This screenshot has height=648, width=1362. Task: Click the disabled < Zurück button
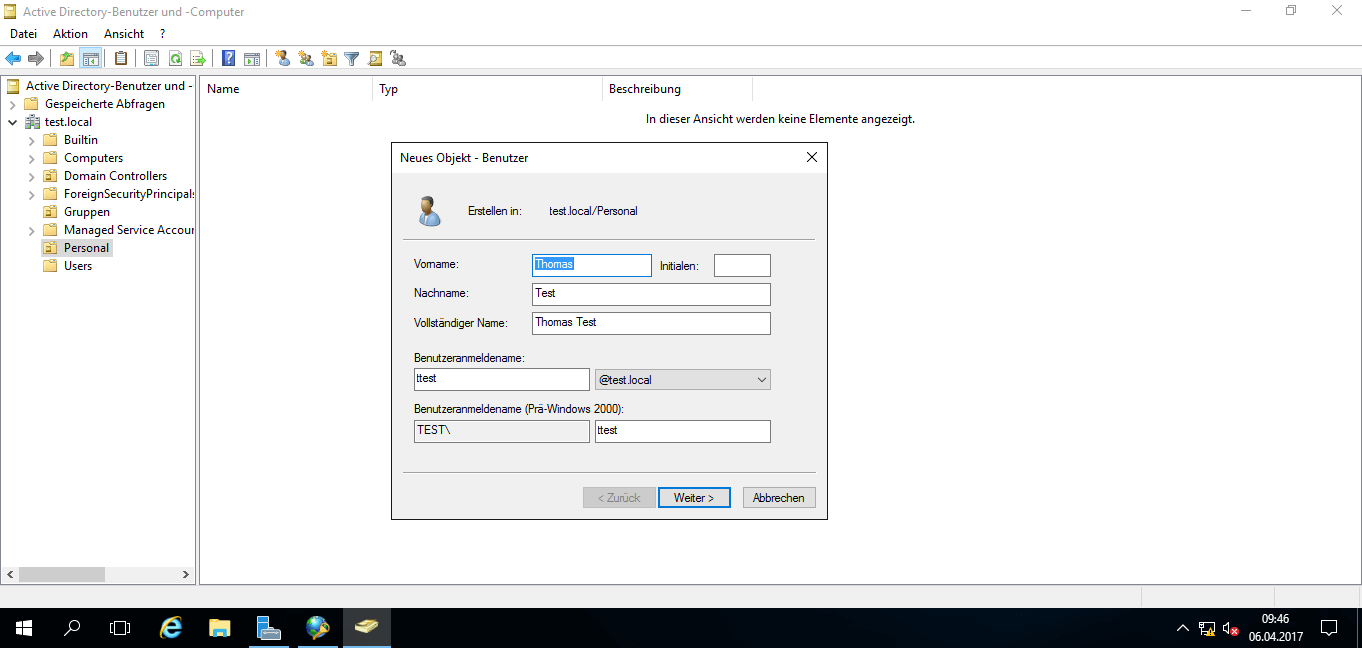(619, 497)
